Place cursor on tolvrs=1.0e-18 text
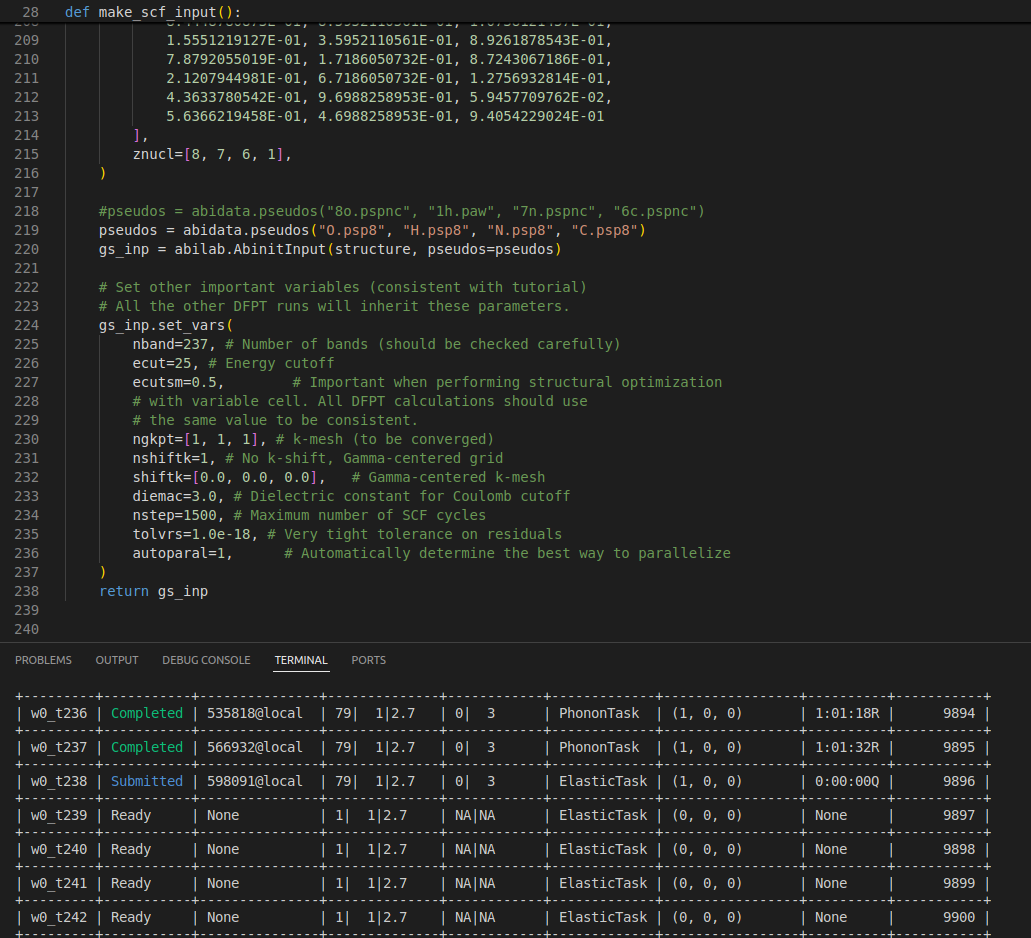The width and height of the screenshot is (1031, 938). (x=195, y=534)
